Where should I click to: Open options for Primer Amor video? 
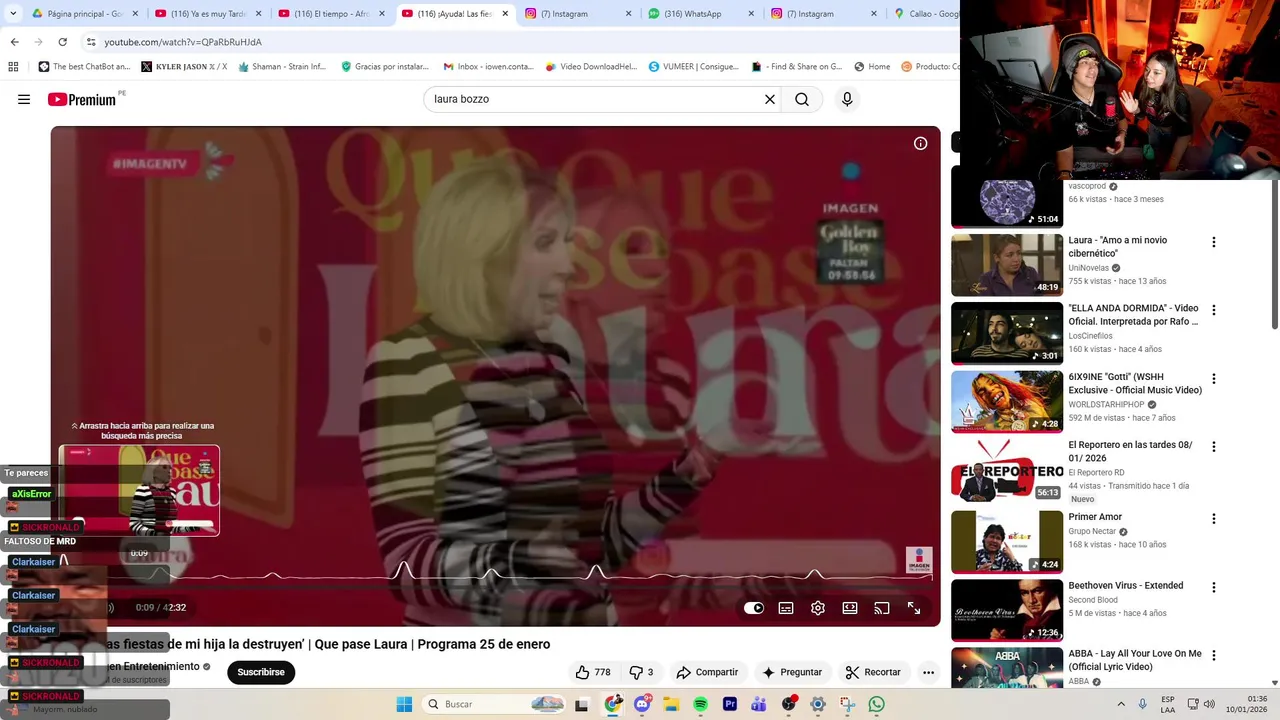(1214, 519)
